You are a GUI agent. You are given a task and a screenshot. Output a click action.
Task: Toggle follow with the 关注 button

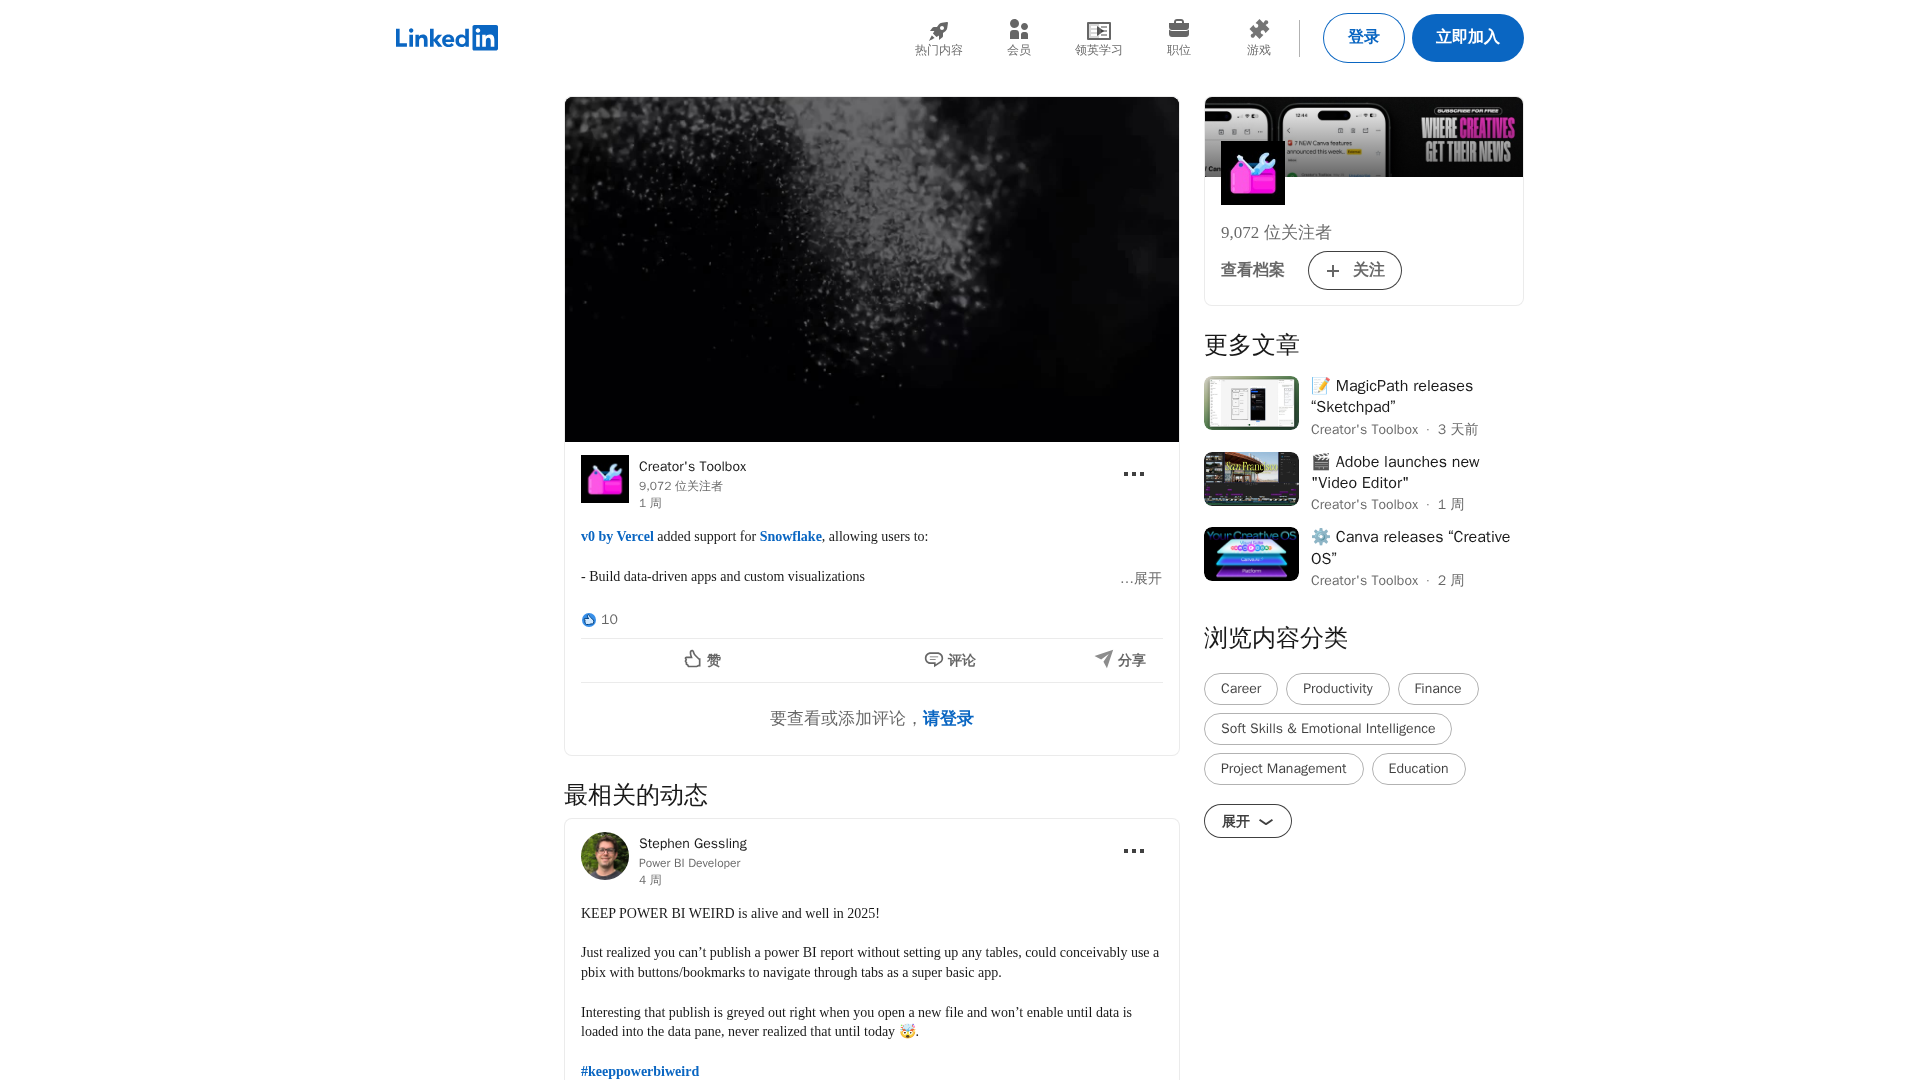point(1354,270)
